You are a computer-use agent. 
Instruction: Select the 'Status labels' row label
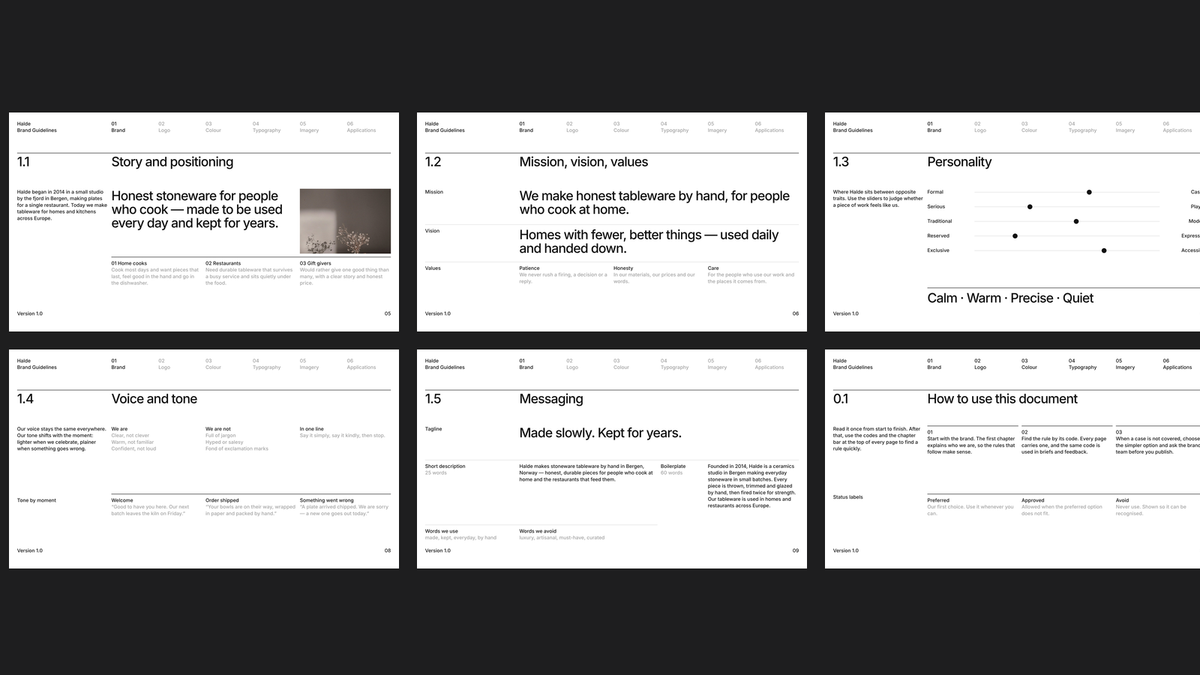pyautogui.click(x=848, y=497)
